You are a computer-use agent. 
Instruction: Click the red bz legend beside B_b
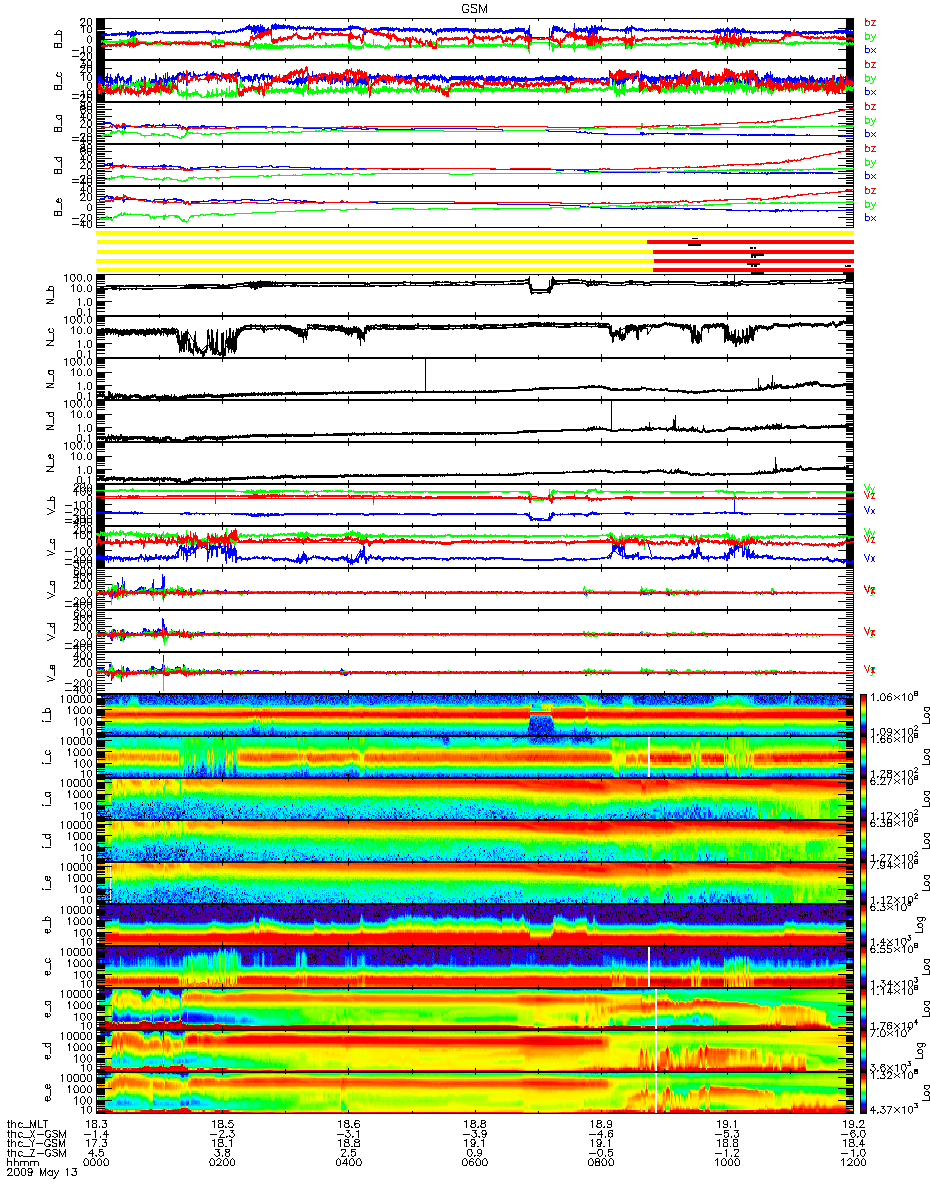(870, 23)
